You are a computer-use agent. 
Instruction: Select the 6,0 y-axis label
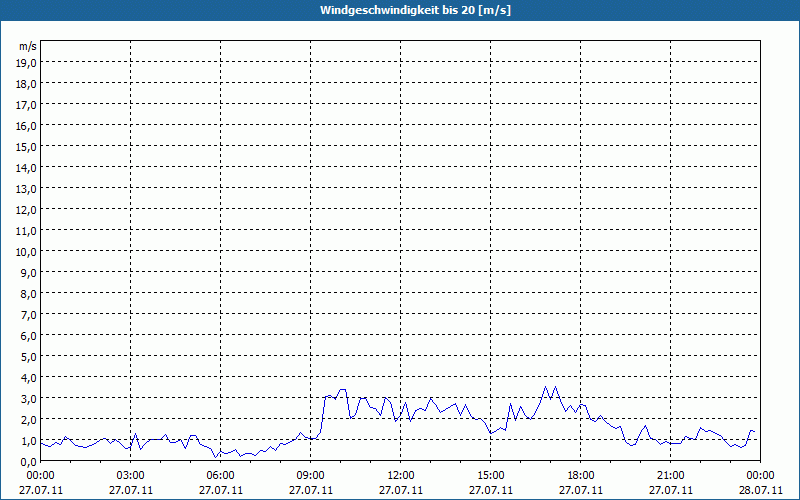click(x=28, y=336)
